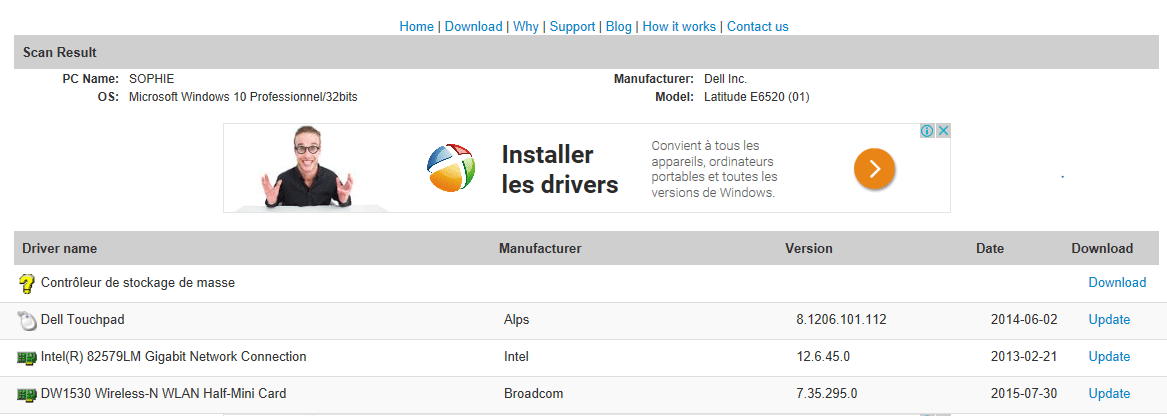Update the Dell Touchpad driver
The height and width of the screenshot is (416, 1167).
click(x=1109, y=320)
